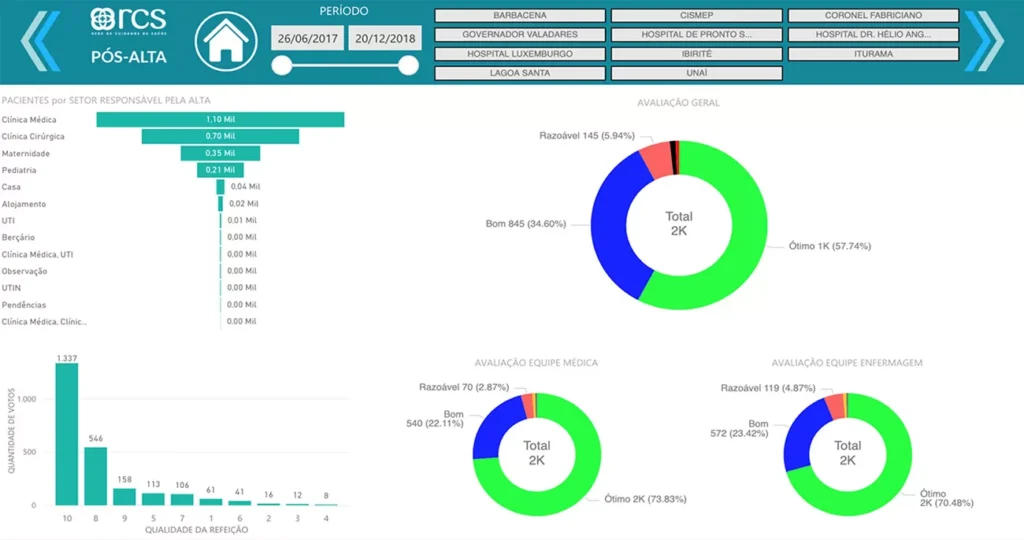
Task: Click the RCS logo
Action: point(128,20)
